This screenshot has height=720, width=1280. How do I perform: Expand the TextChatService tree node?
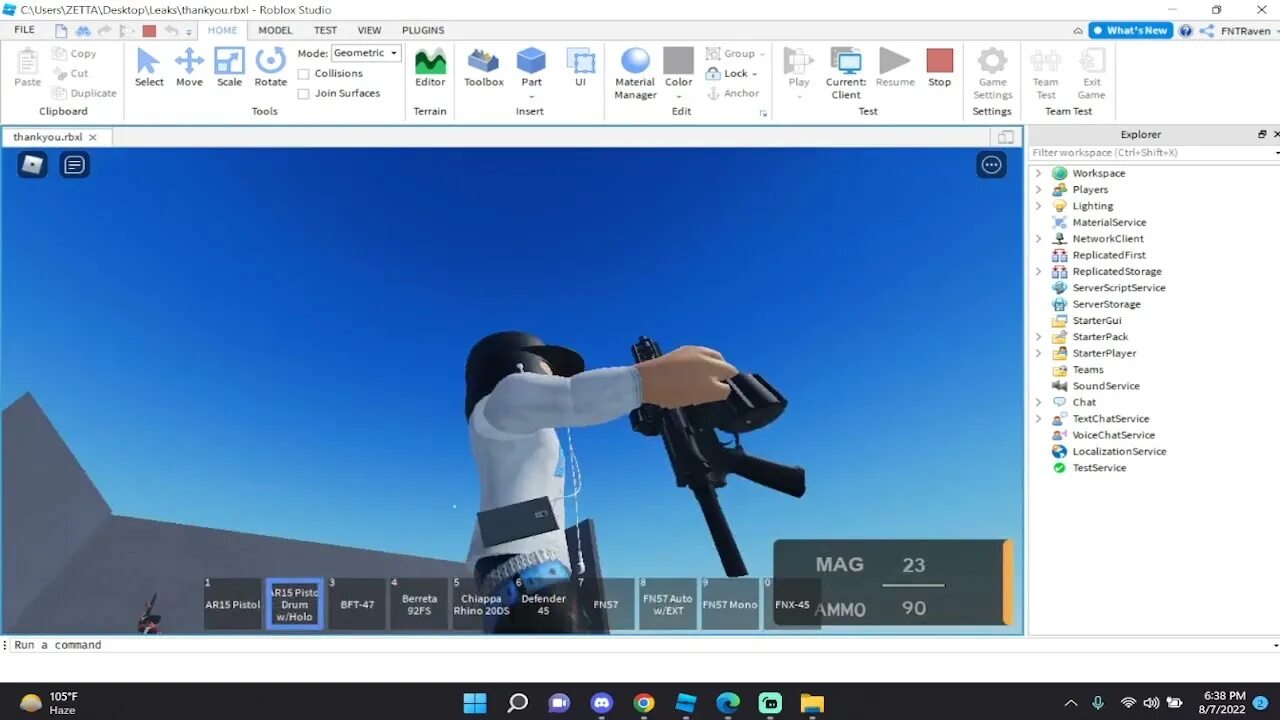tap(1038, 418)
